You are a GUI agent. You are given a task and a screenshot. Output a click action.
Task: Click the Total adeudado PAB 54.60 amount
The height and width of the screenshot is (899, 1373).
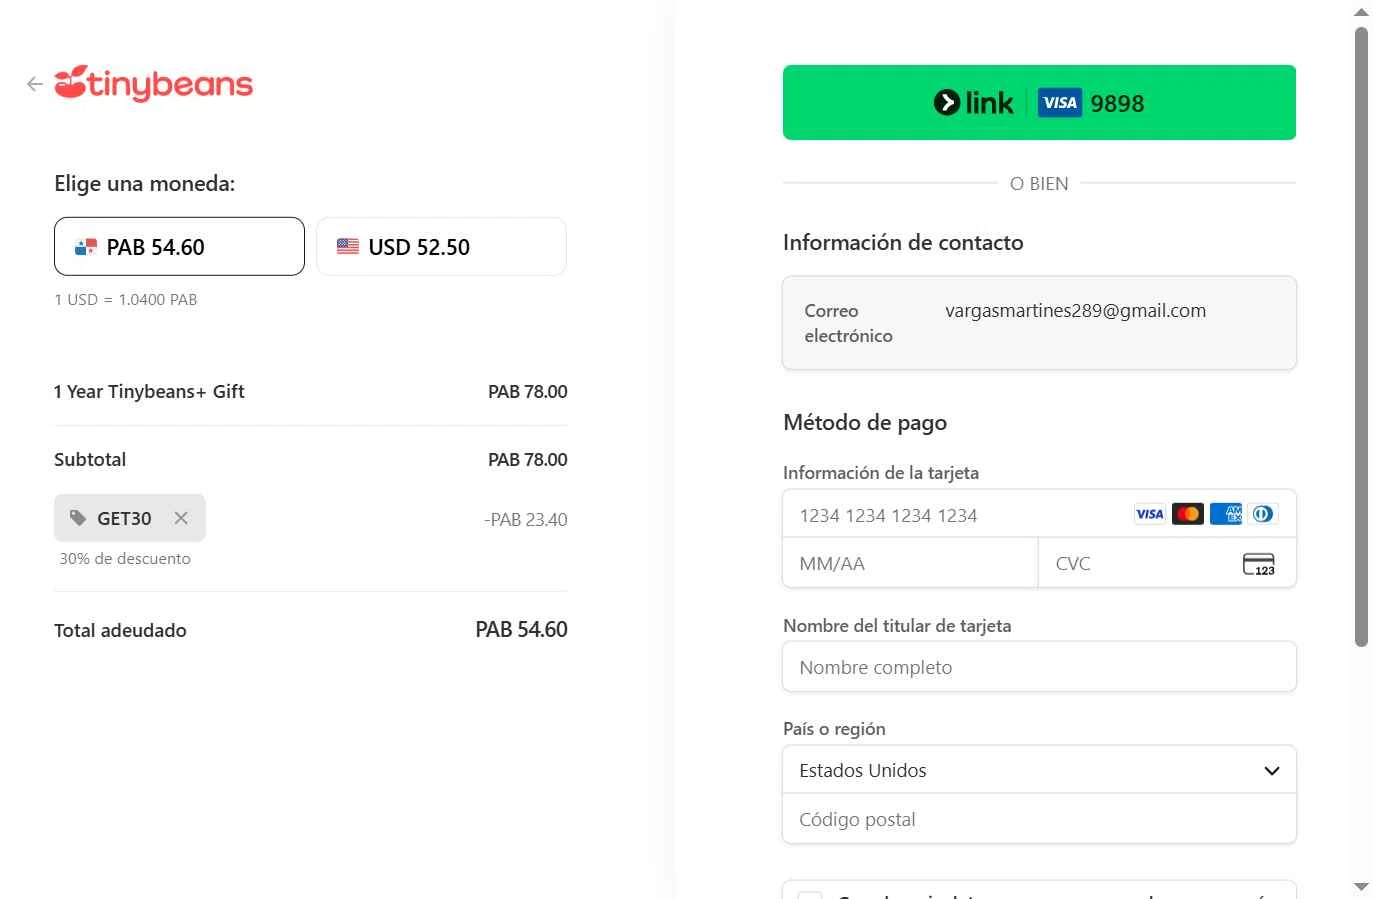click(x=521, y=629)
